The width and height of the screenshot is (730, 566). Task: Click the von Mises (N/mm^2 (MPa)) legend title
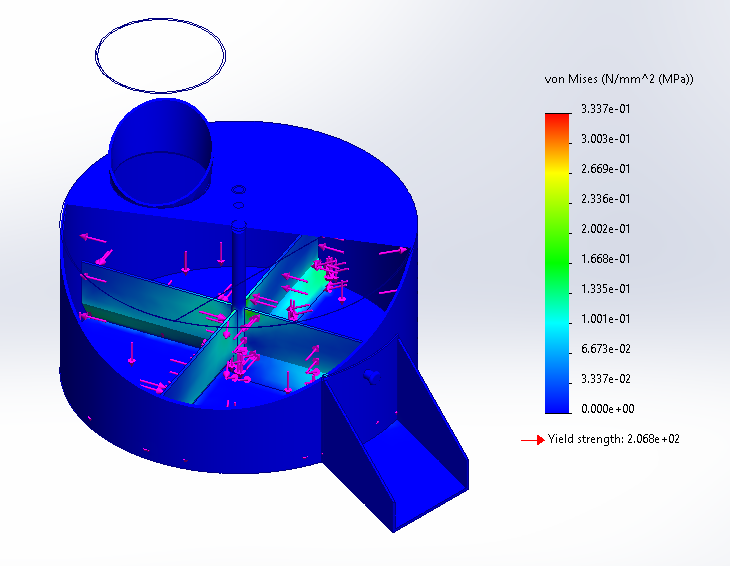619,79
